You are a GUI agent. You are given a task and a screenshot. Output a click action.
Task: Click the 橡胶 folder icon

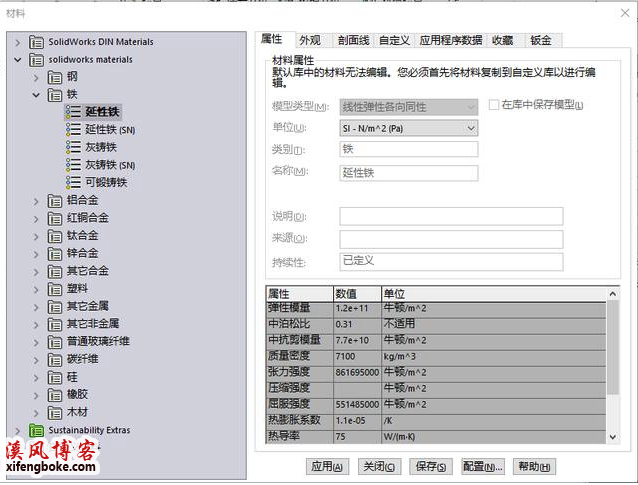(55, 395)
